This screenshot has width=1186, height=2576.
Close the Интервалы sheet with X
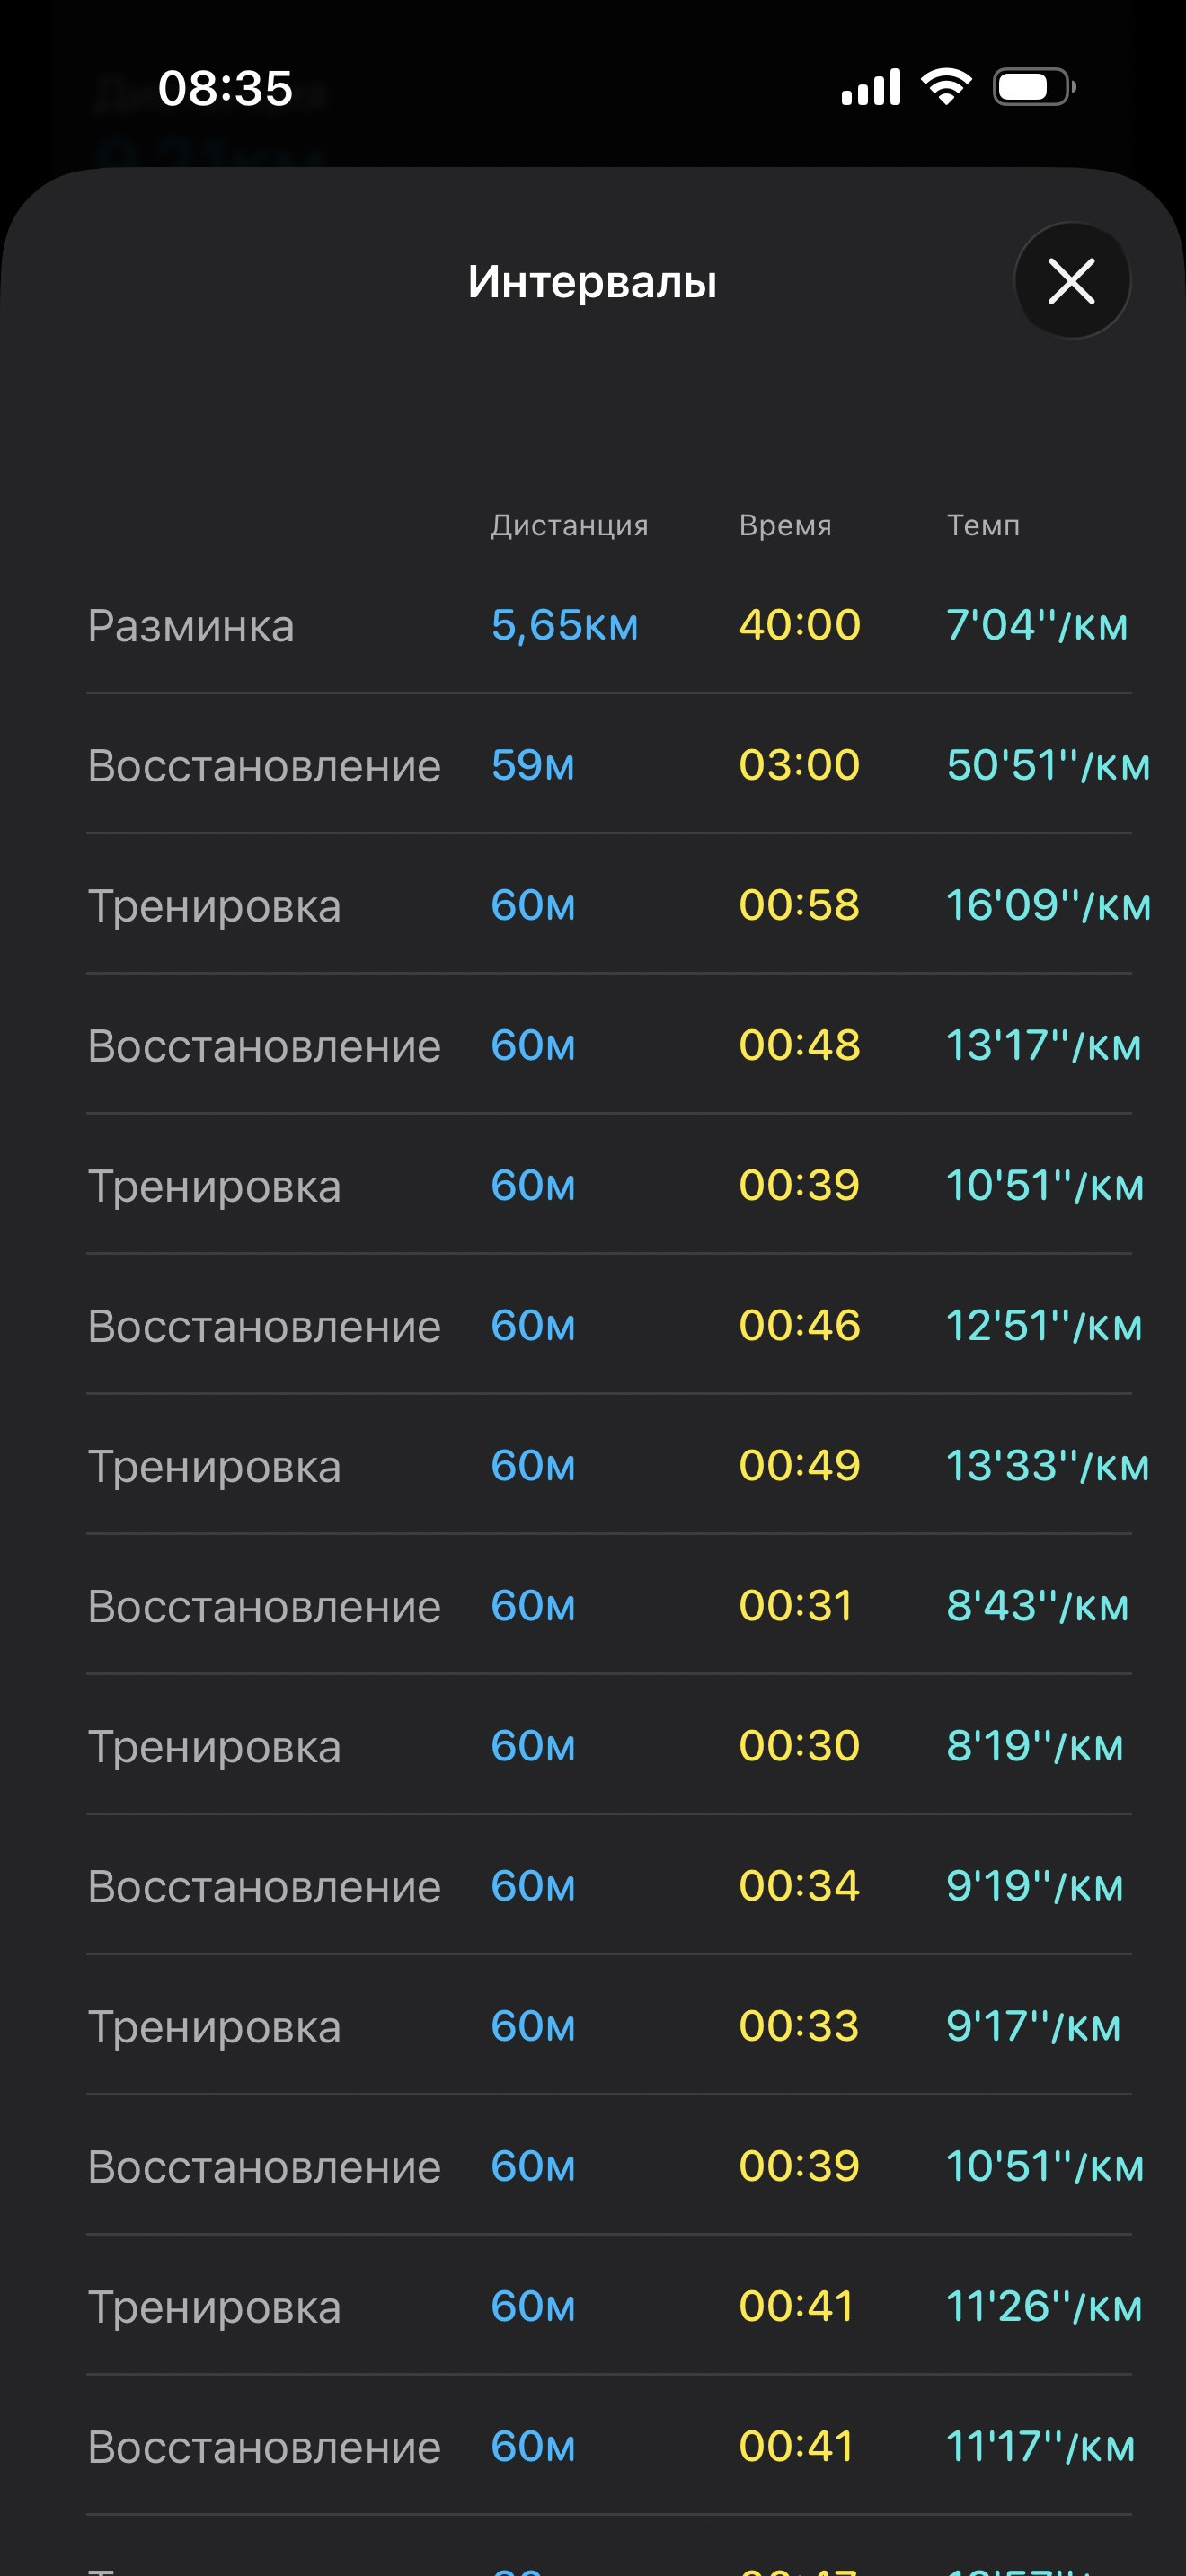click(1072, 280)
